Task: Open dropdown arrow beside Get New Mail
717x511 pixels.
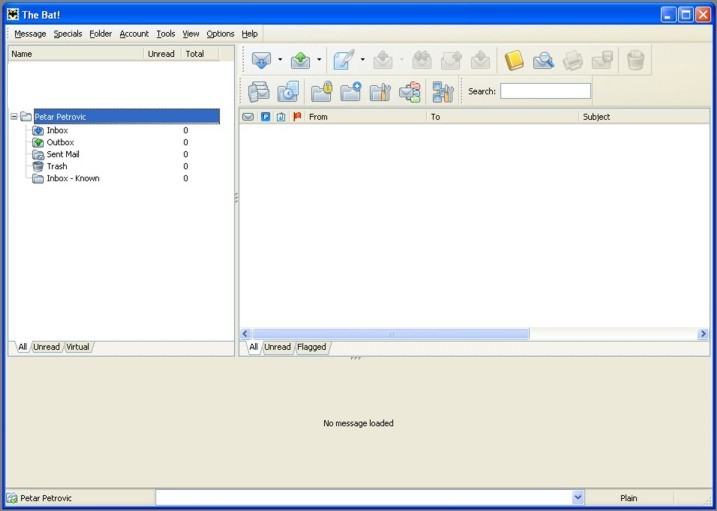Action: (280, 59)
